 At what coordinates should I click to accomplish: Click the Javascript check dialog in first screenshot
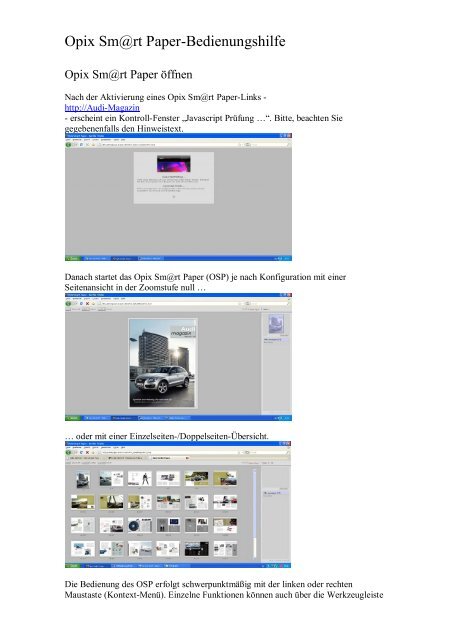(x=173, y=178)
